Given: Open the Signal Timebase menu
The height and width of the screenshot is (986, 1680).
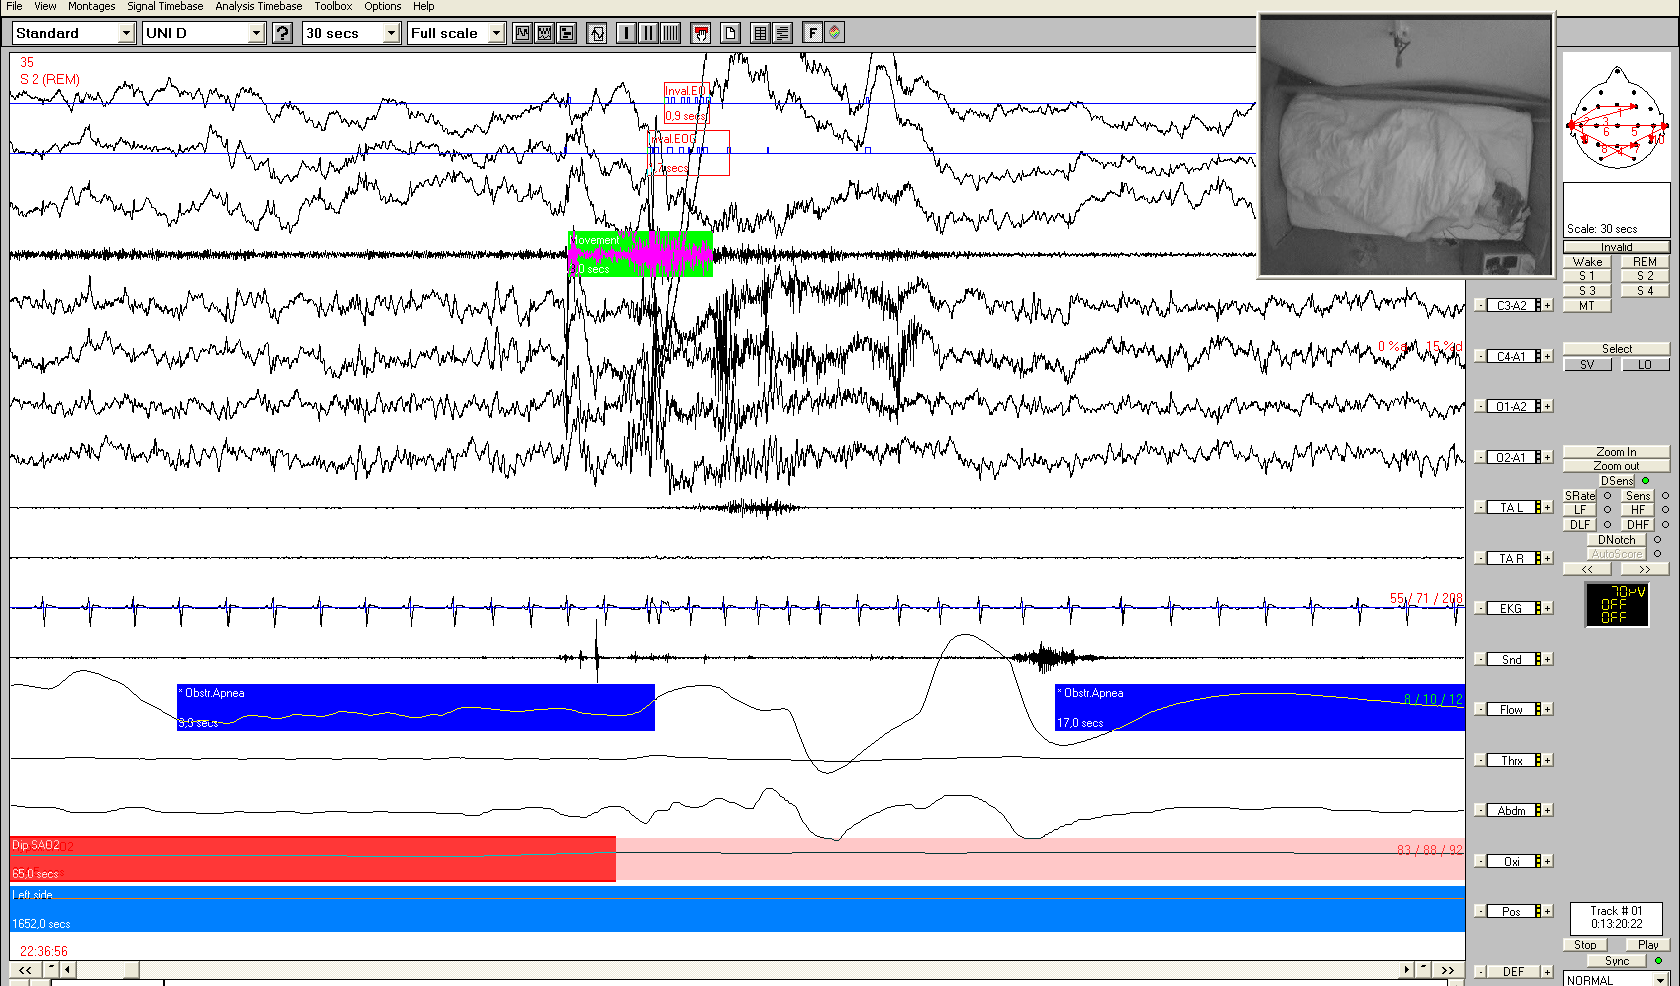Looking at the screenshot, I should coord(165,6).
